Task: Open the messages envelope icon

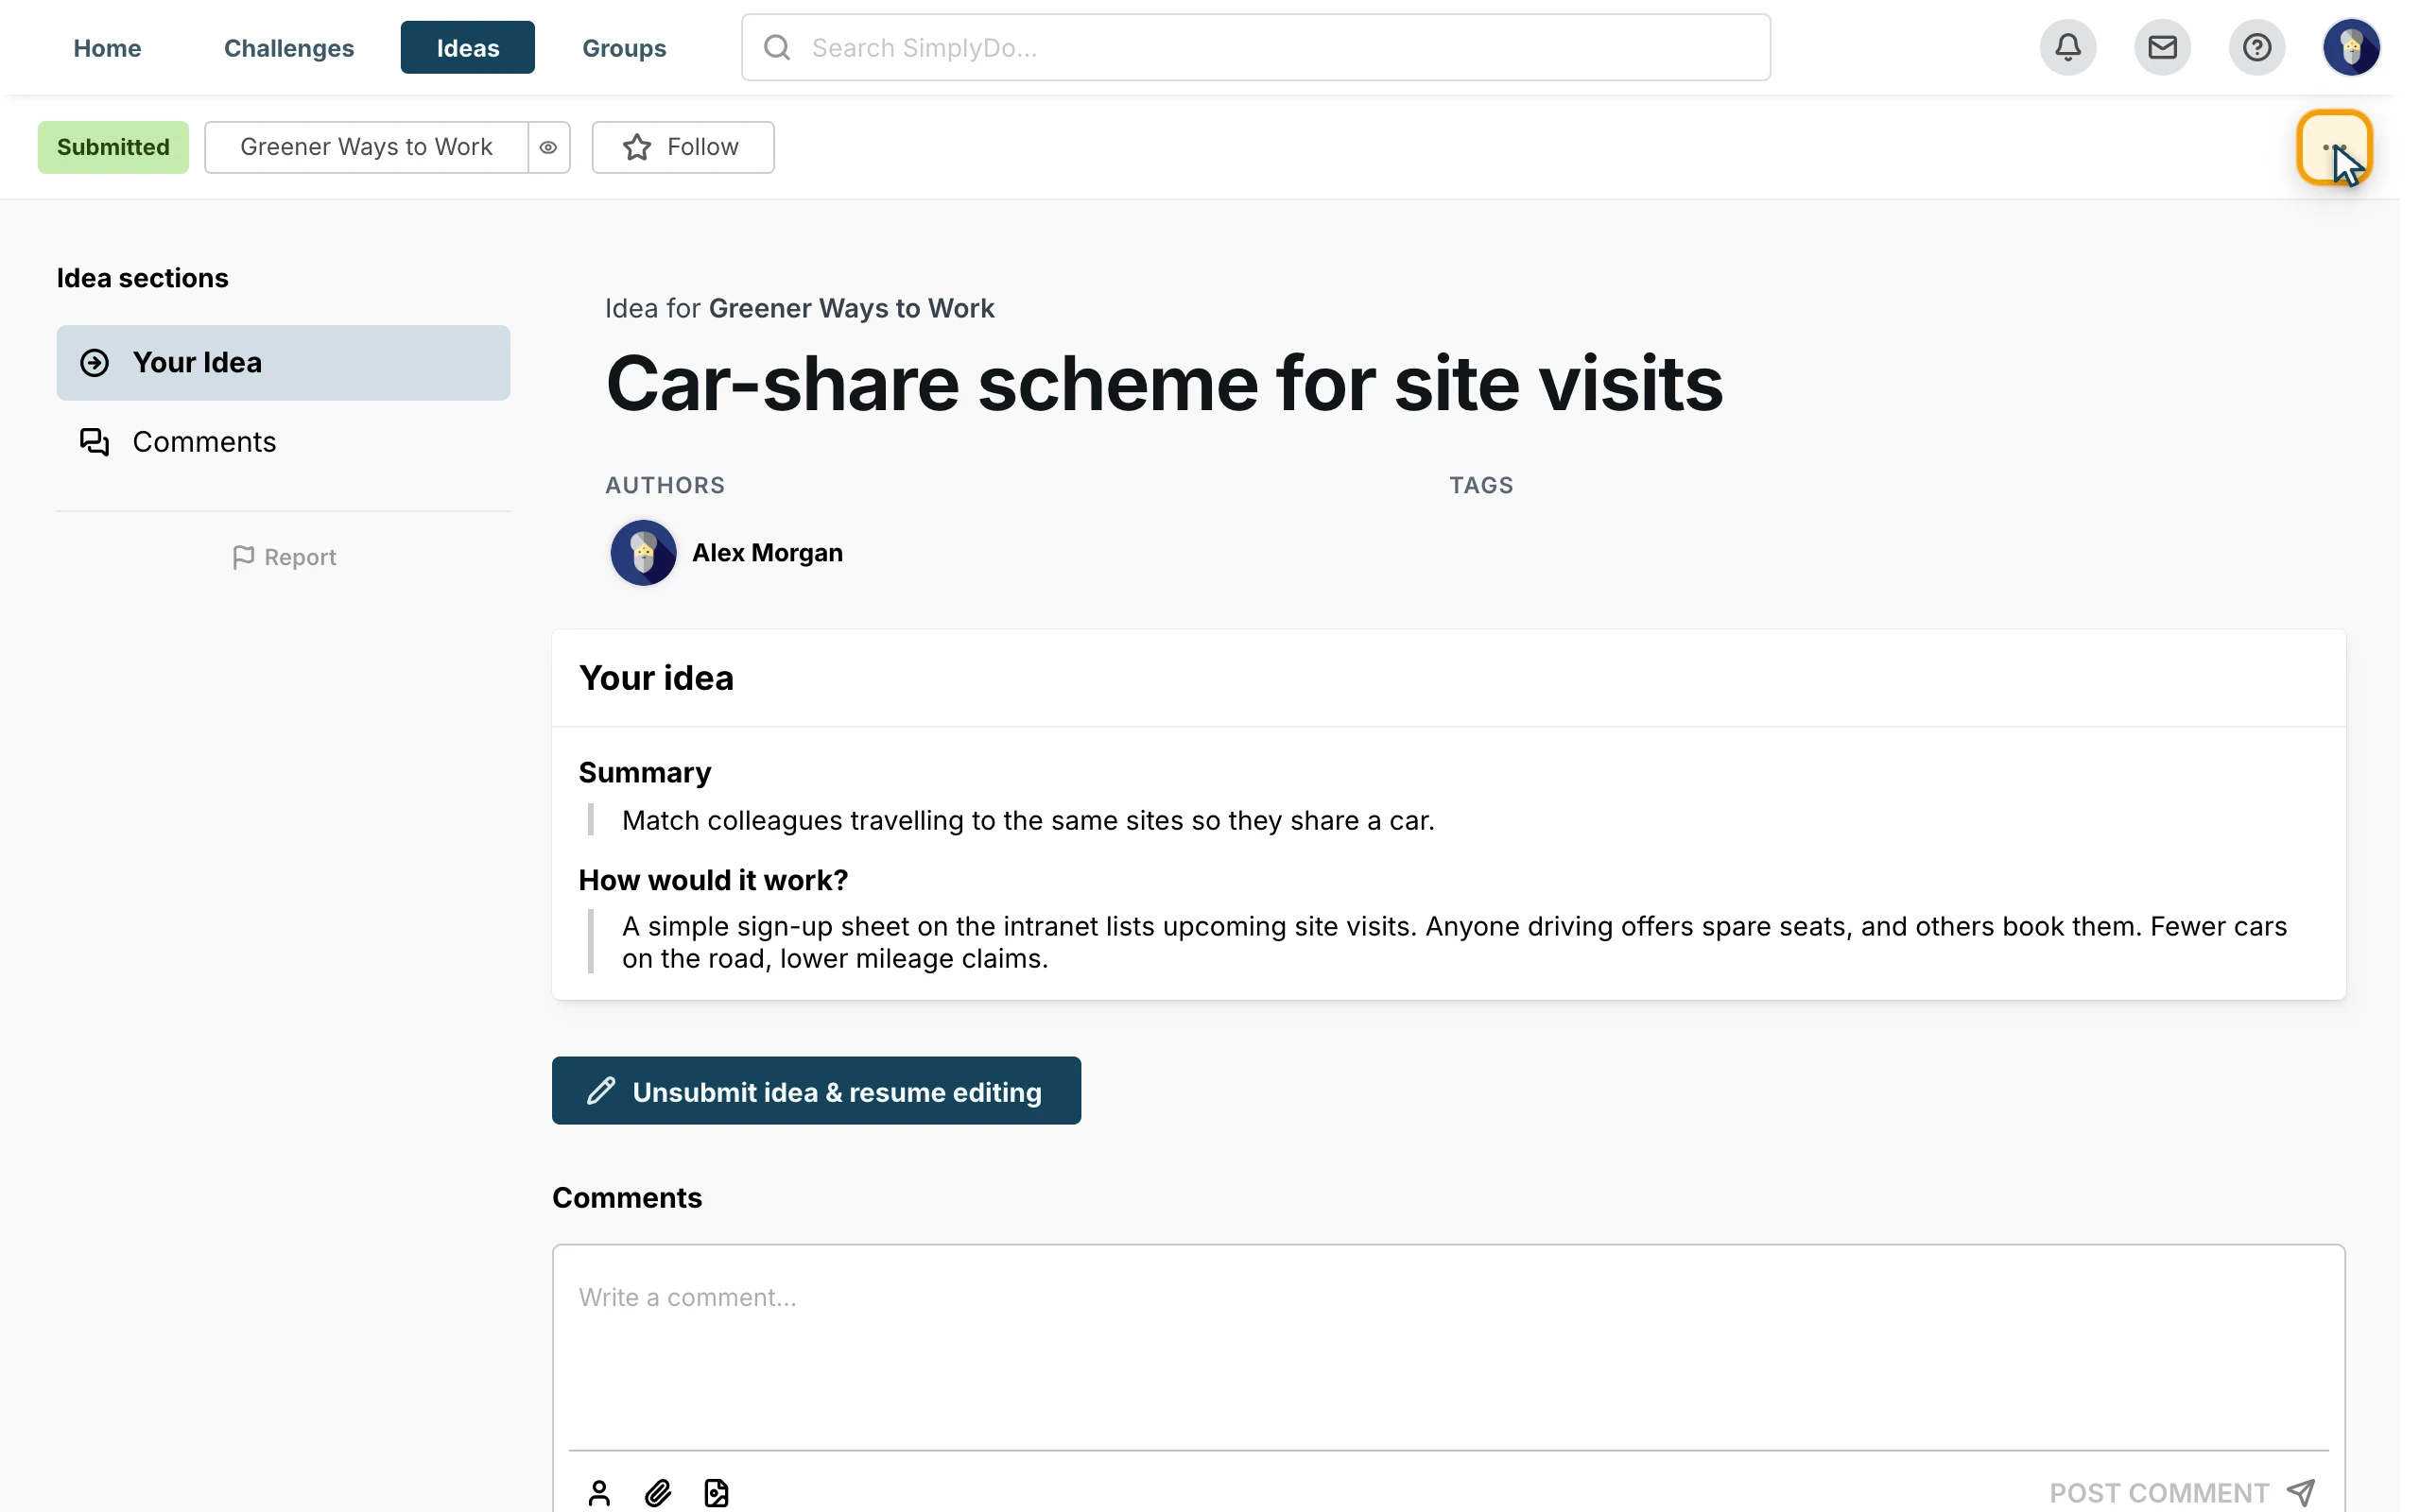Action: [x=2162, y=47]
